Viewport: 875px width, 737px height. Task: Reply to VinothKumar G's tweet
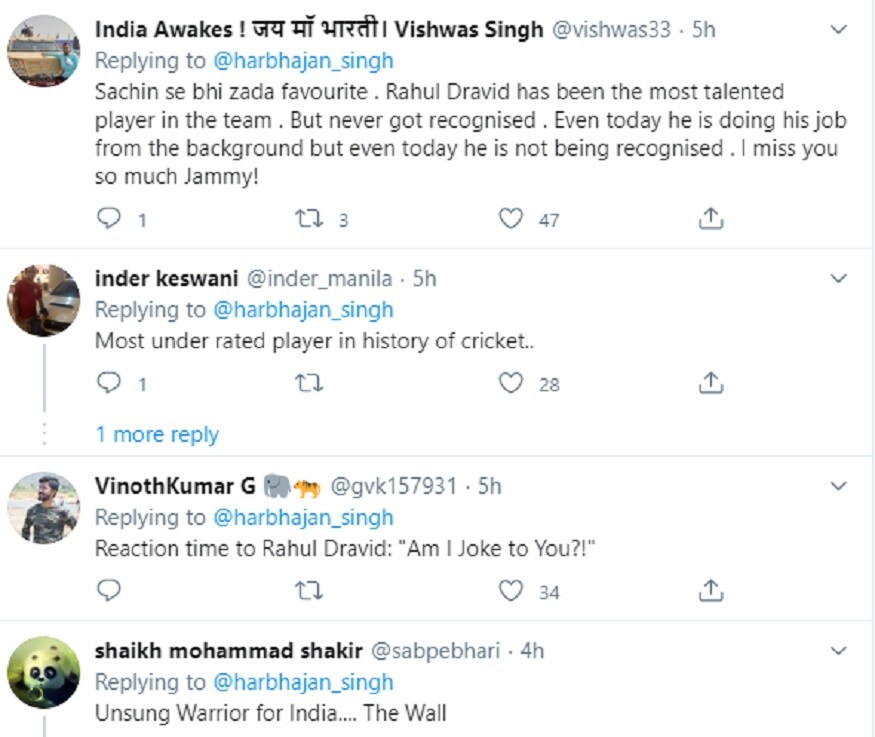point(109,590)
